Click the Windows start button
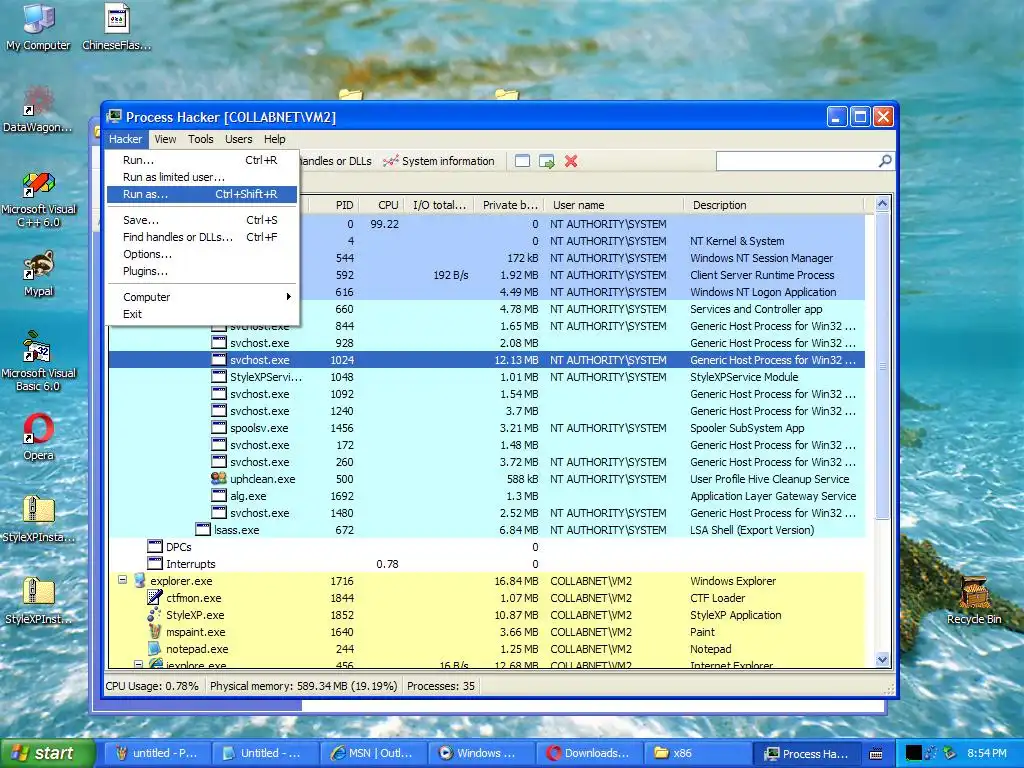Viewport: 1024px width, 768px height. [x=47, y=753]
